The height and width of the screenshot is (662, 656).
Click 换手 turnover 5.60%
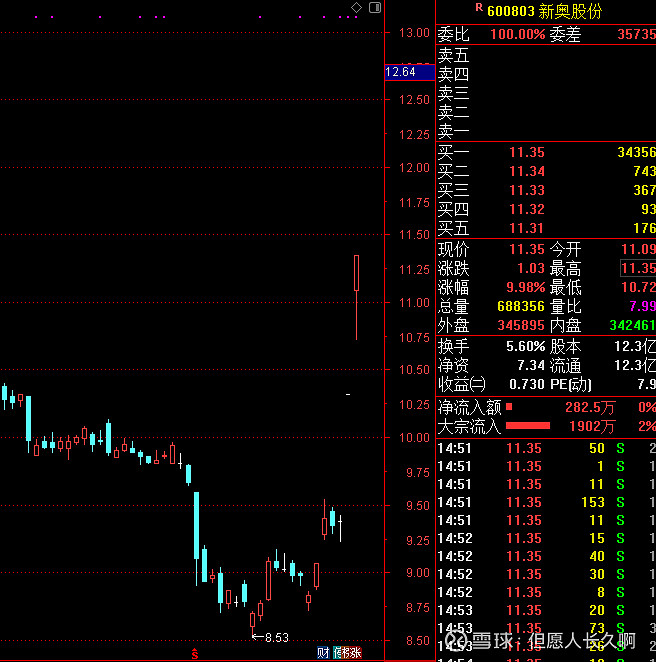(x=526, y=347)
